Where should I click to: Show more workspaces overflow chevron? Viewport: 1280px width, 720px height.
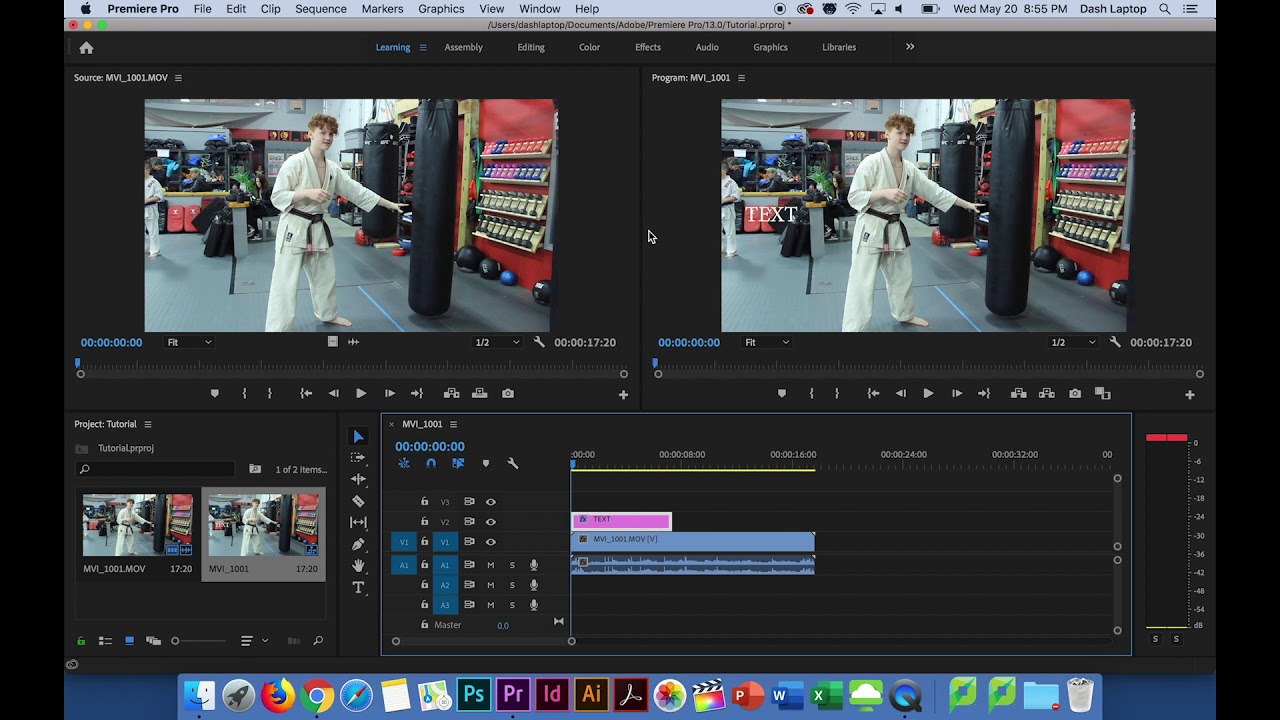click(x=910, y=46)
